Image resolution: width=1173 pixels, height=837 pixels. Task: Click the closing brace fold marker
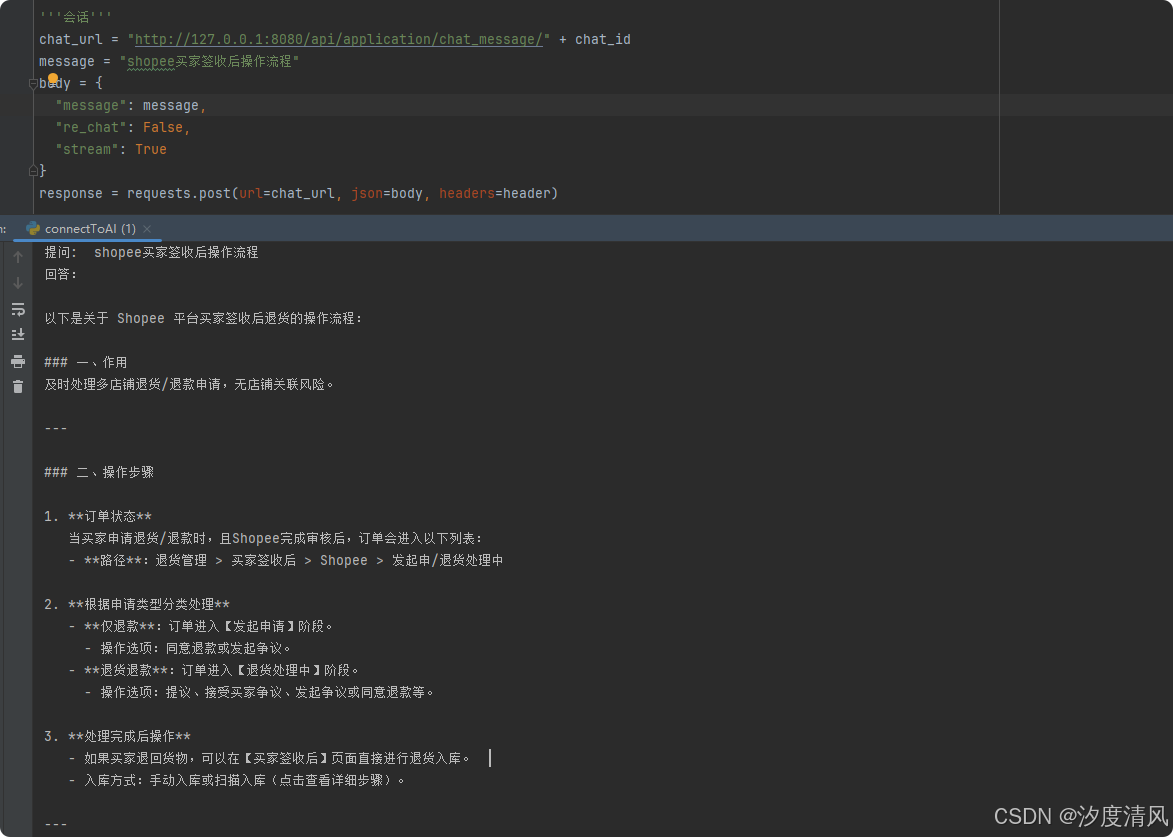pos(33,171)
